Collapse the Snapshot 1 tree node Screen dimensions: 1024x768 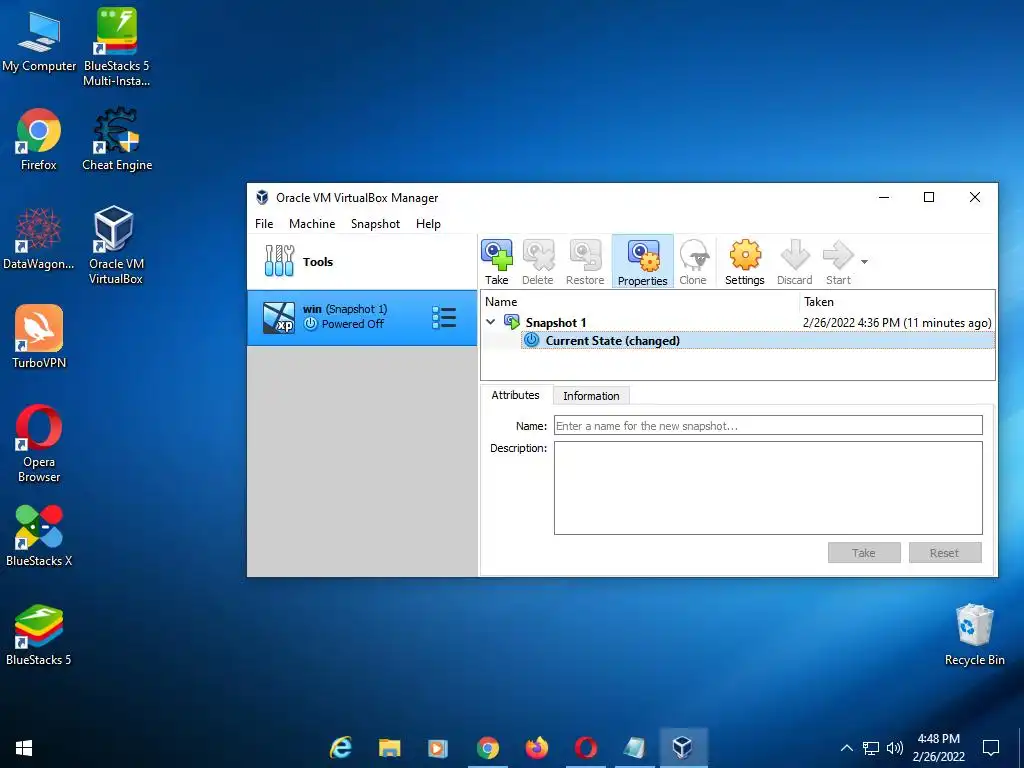tap(490, 322)
